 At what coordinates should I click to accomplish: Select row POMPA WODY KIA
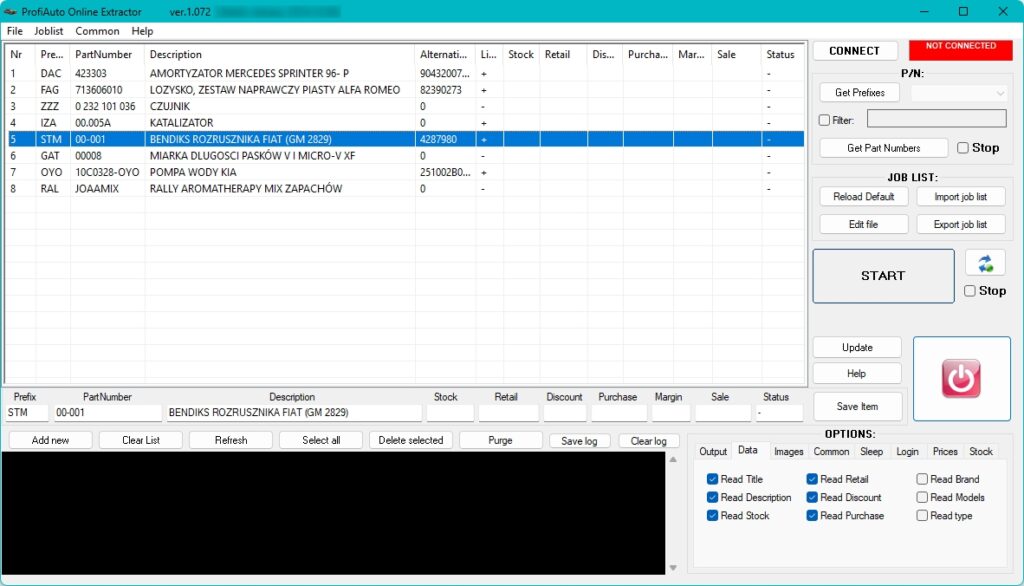click(x=405, y=172)
